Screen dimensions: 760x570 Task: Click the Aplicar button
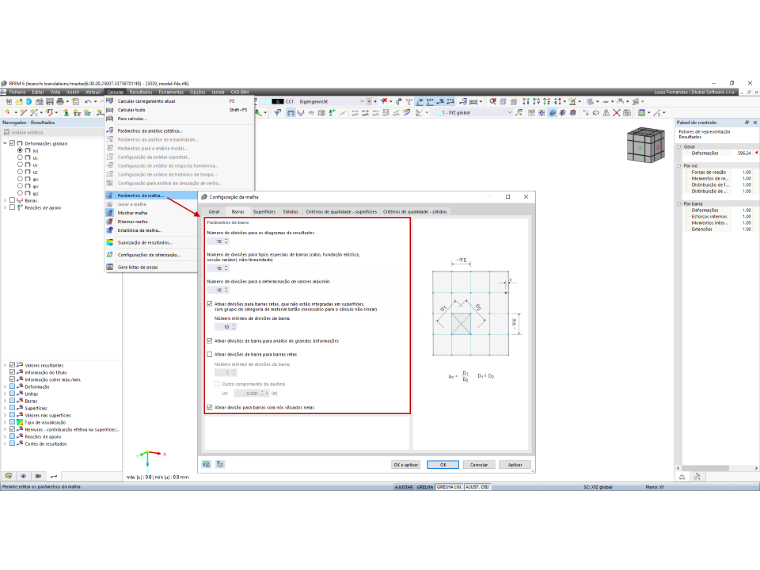pyautogui.click(x=515, y=464)
